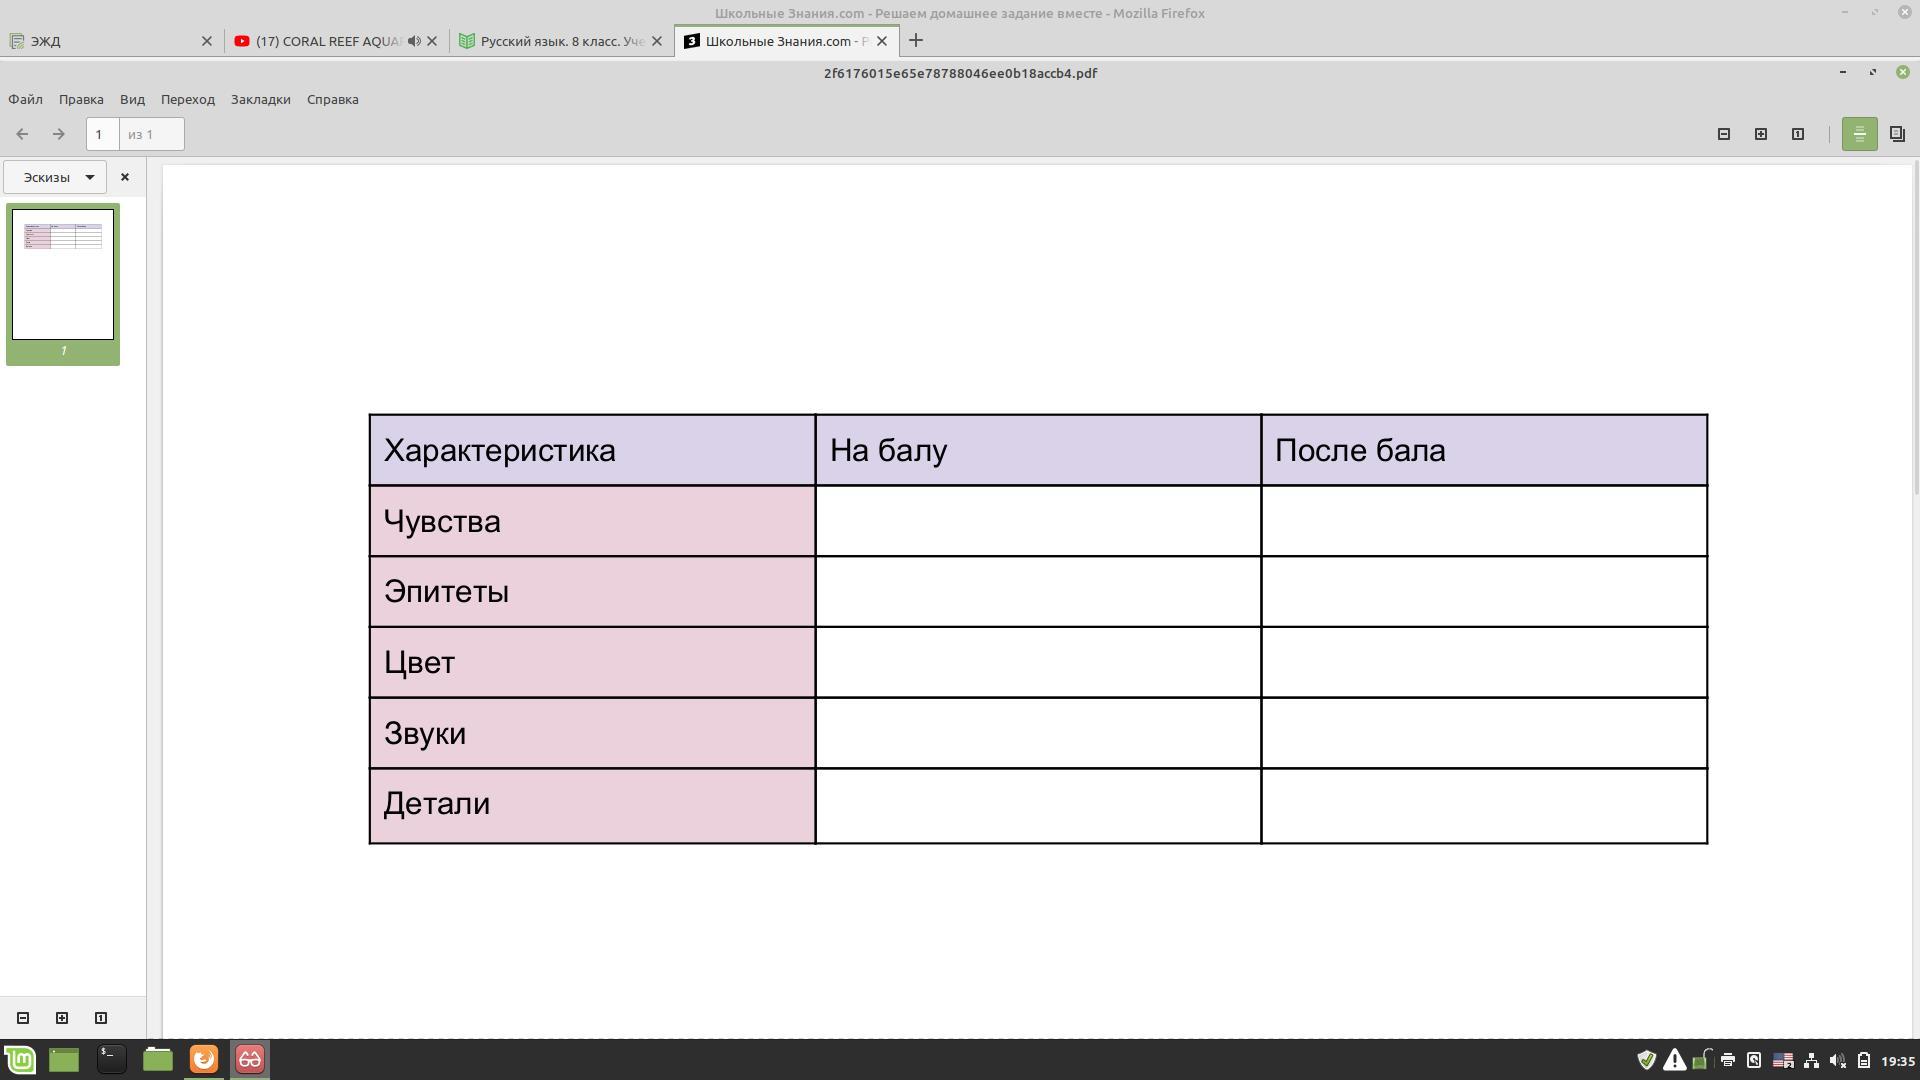Open Firefox from the taskbar

204,1059
